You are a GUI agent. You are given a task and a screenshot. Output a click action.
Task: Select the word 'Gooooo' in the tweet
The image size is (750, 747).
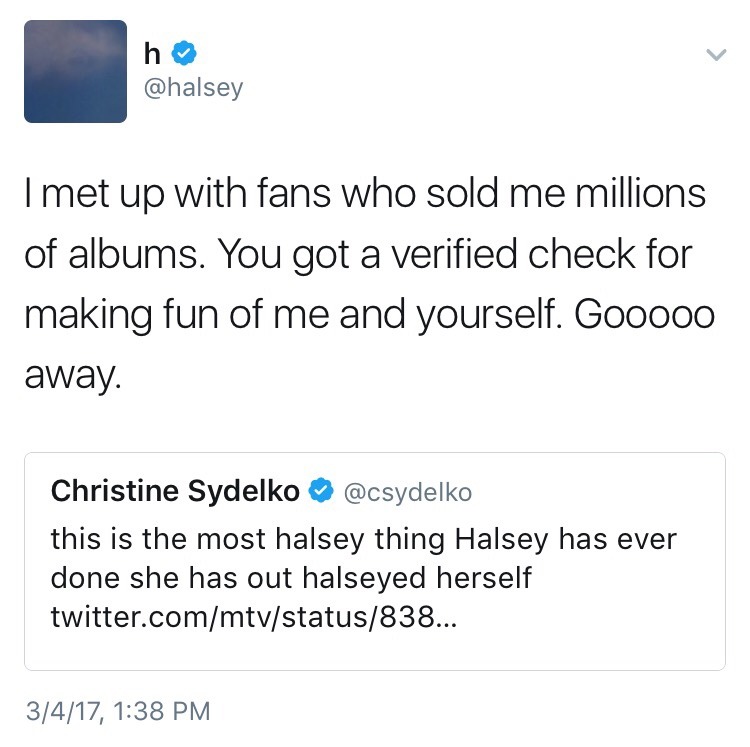coord(644,314)
